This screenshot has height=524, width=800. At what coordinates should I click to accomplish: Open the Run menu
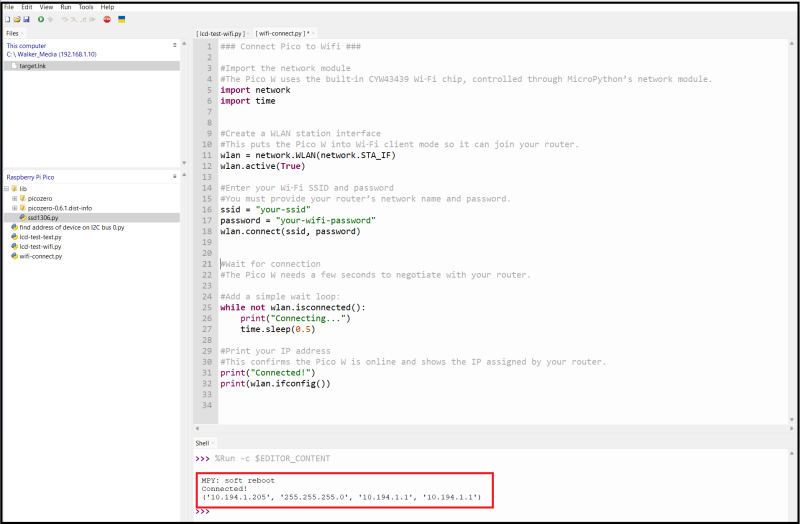click(66, 7)
